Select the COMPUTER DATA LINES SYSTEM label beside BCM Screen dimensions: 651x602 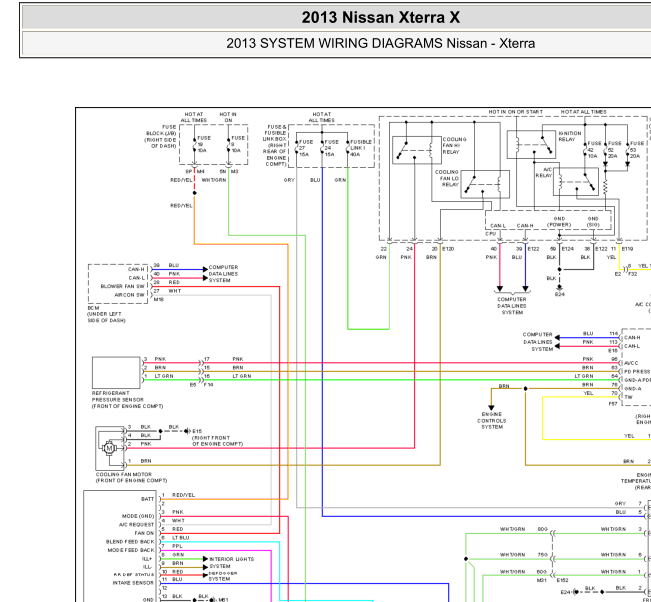[x=223, y=274]
